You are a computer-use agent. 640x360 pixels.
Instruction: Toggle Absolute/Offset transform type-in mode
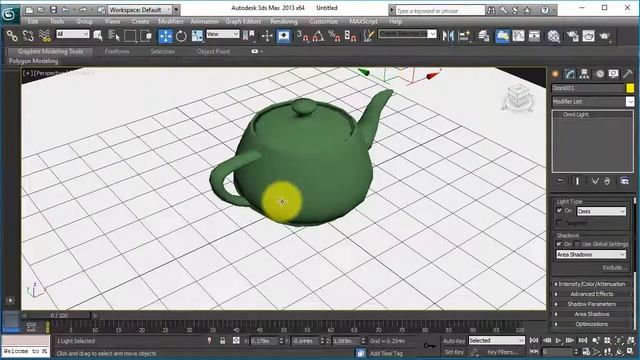click(236, 340)
